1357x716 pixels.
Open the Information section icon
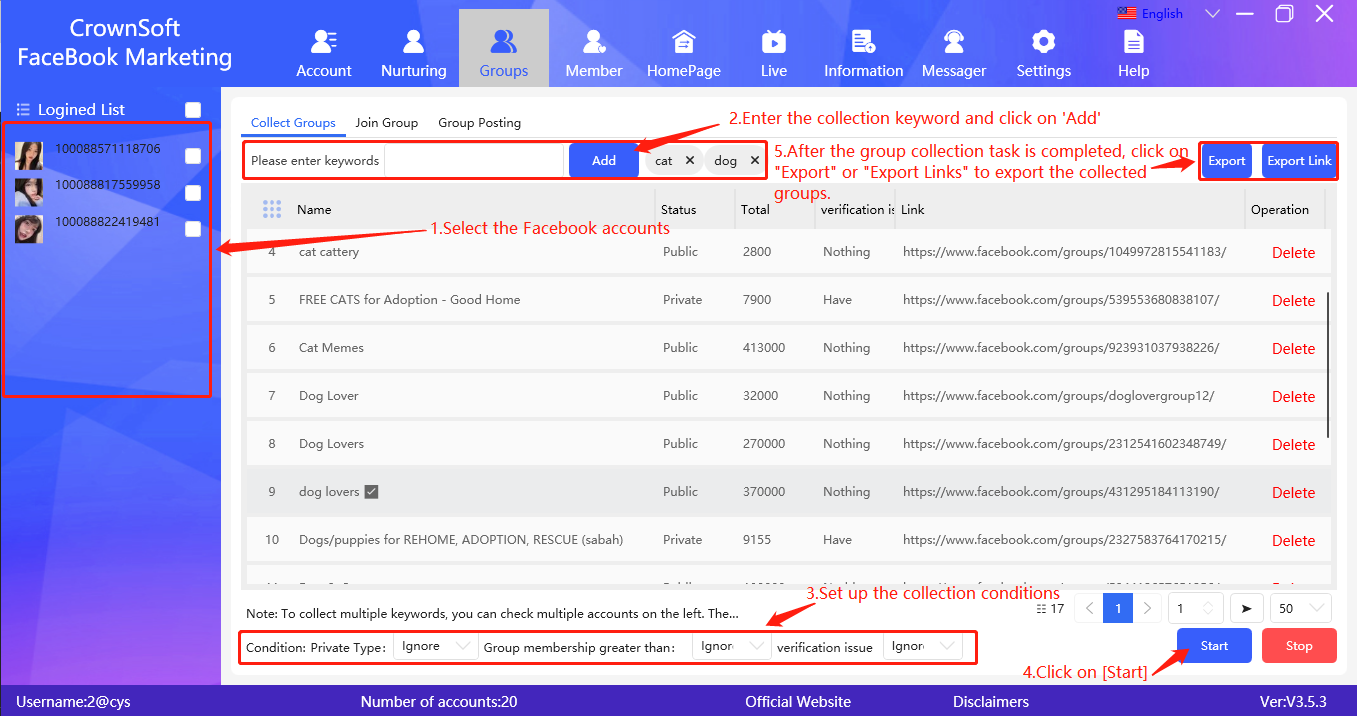[x=863, y=42]
